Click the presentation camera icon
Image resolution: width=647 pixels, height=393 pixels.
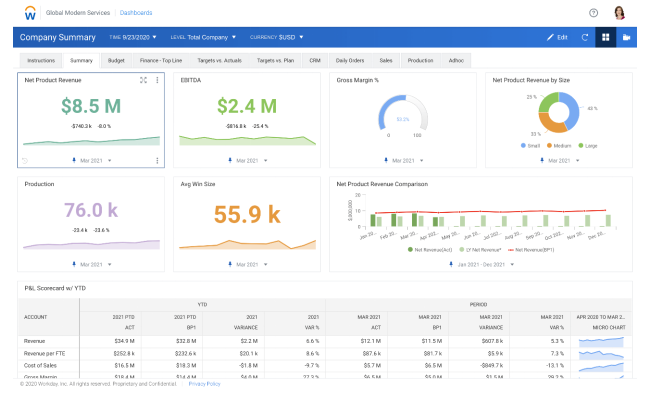[626, 37]
